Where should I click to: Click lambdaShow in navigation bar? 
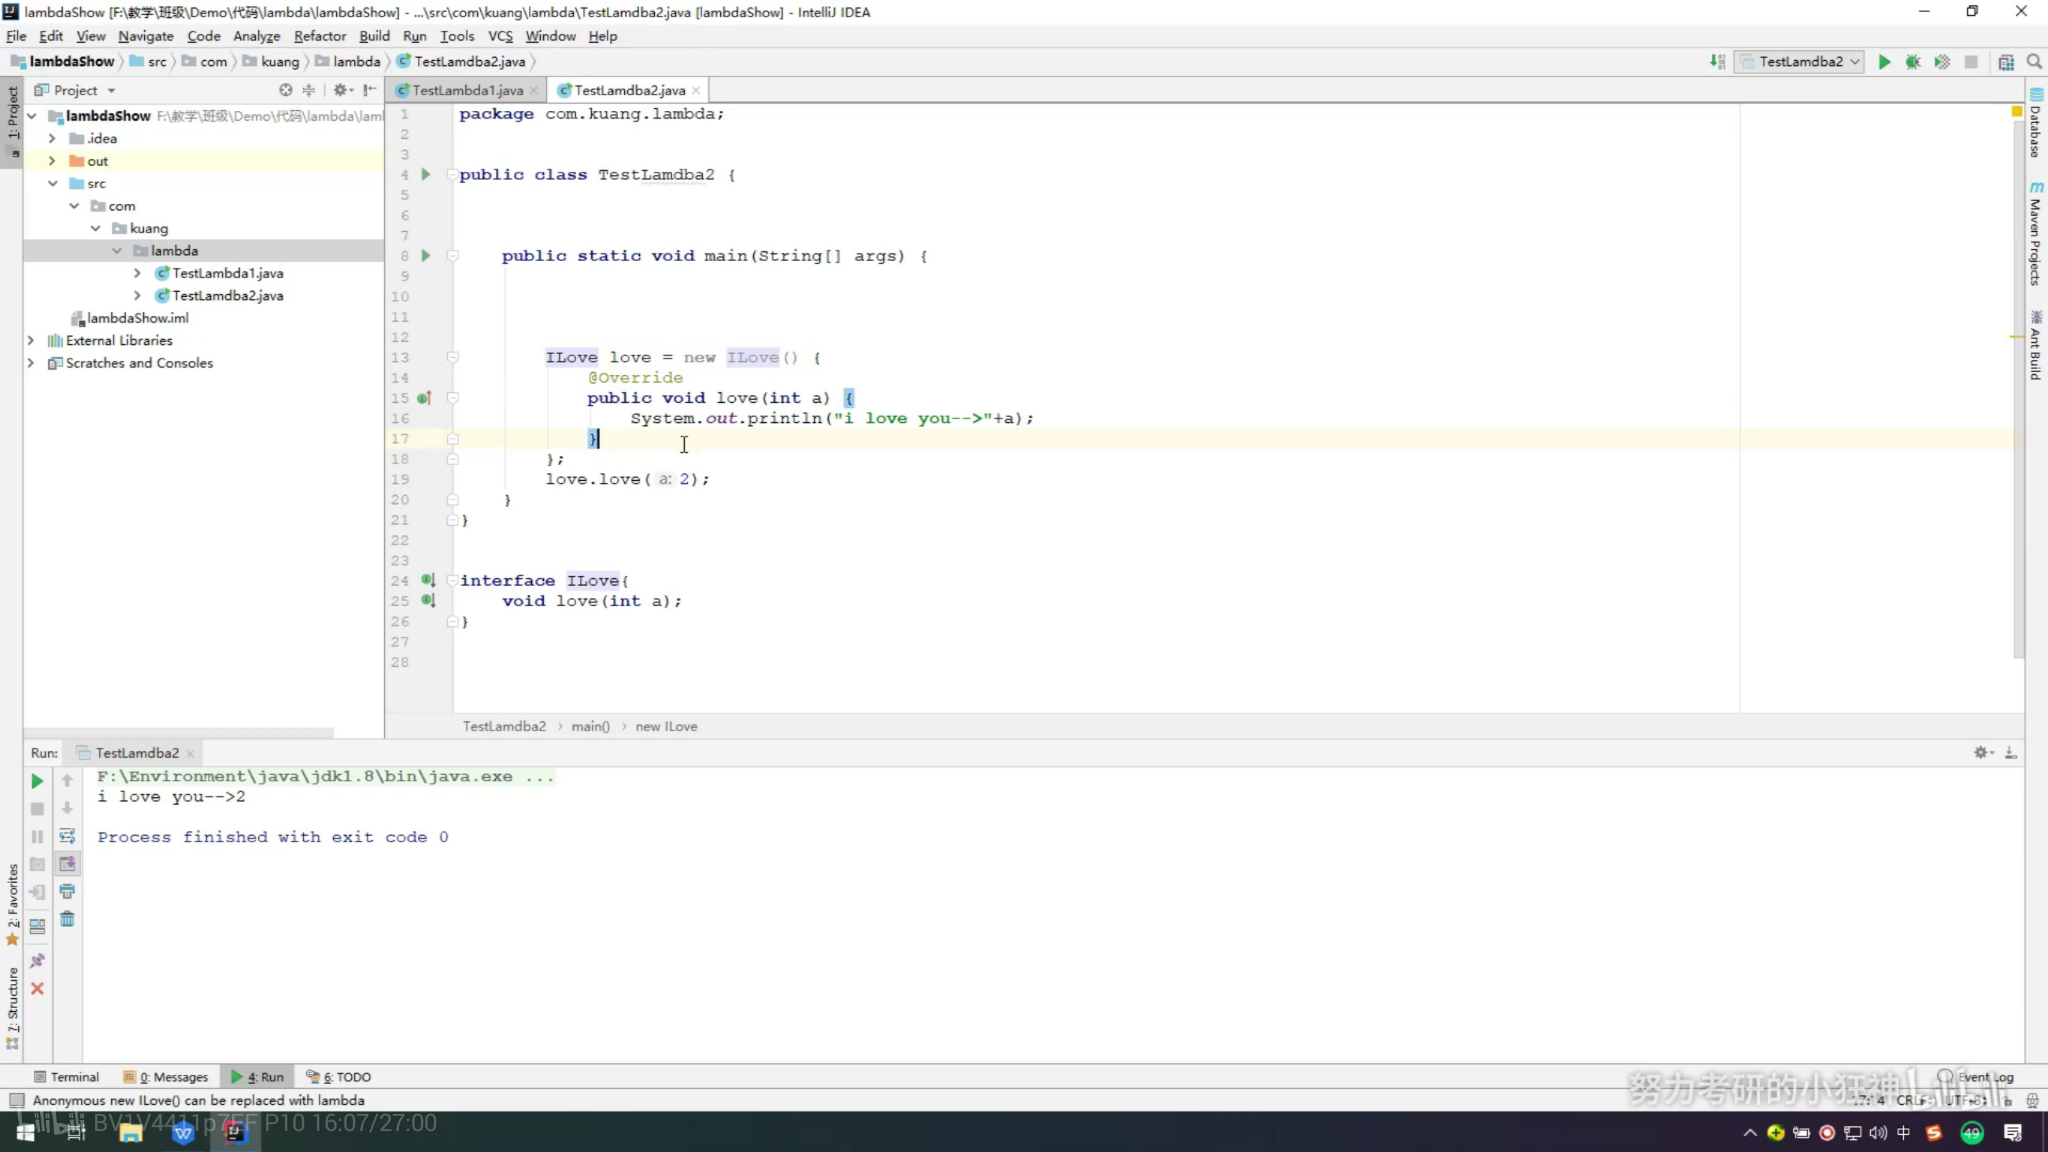click(x=63, y=62)
